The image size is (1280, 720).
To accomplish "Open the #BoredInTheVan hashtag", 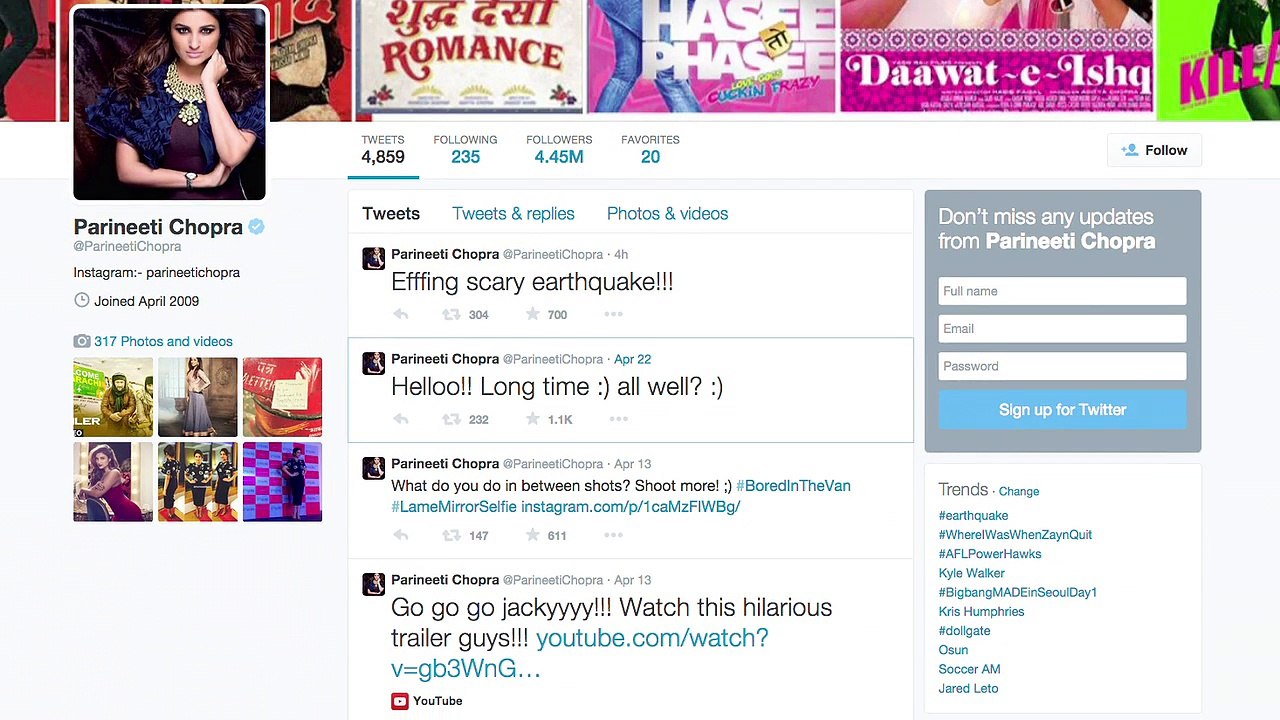I will click(793, 486).
